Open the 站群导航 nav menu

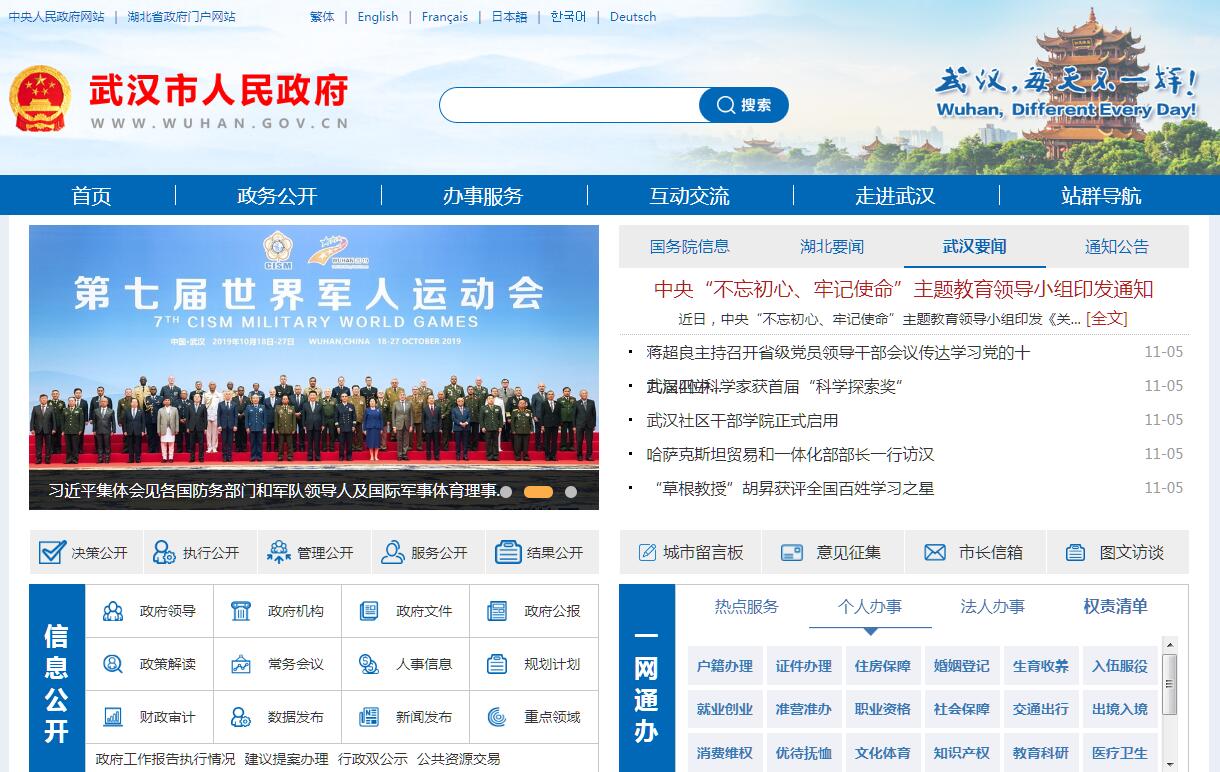(1101, 196)
